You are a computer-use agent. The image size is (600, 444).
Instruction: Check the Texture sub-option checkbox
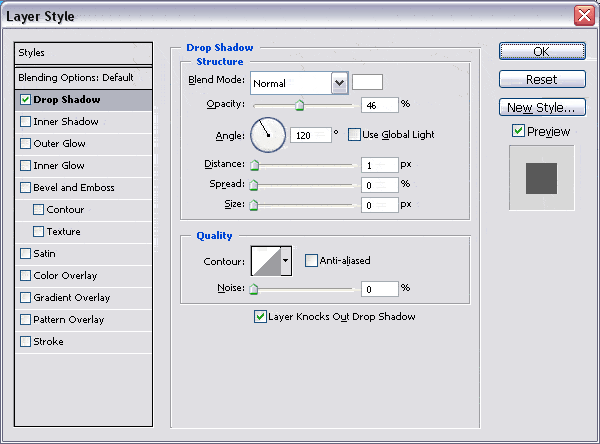pyautogui.click(x=38, y=232)
